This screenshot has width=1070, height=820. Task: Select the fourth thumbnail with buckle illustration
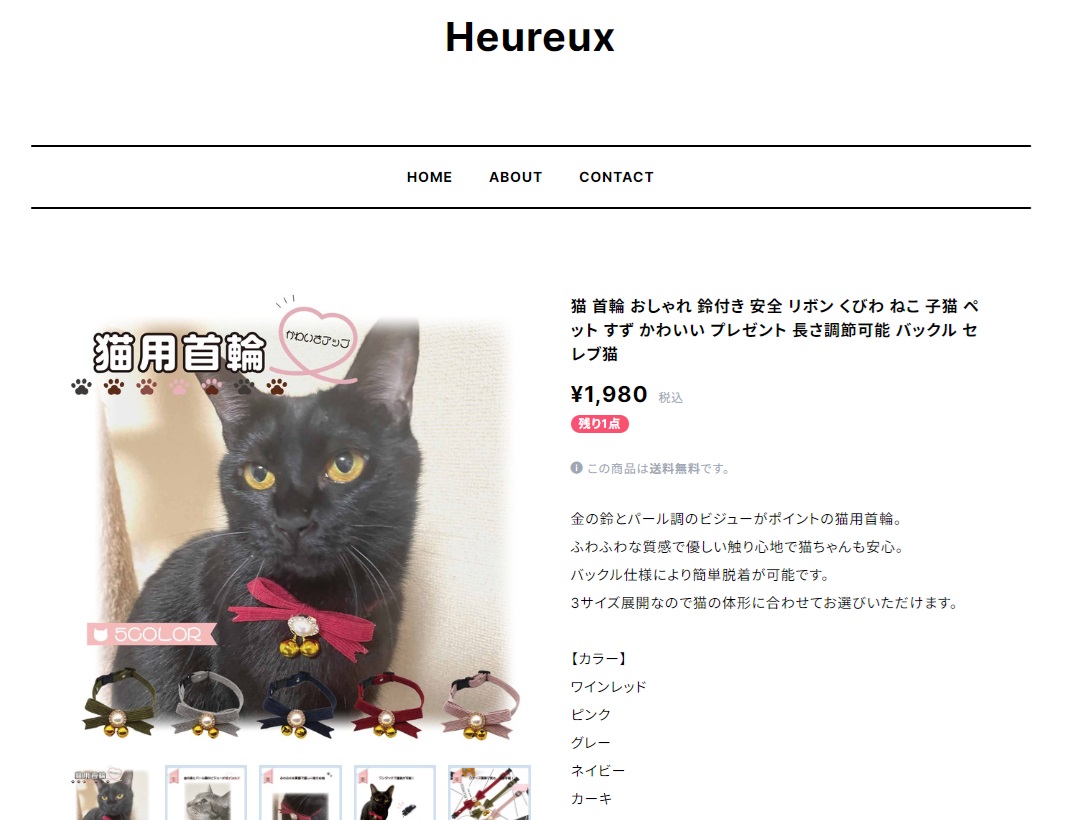tap(394, 793)
